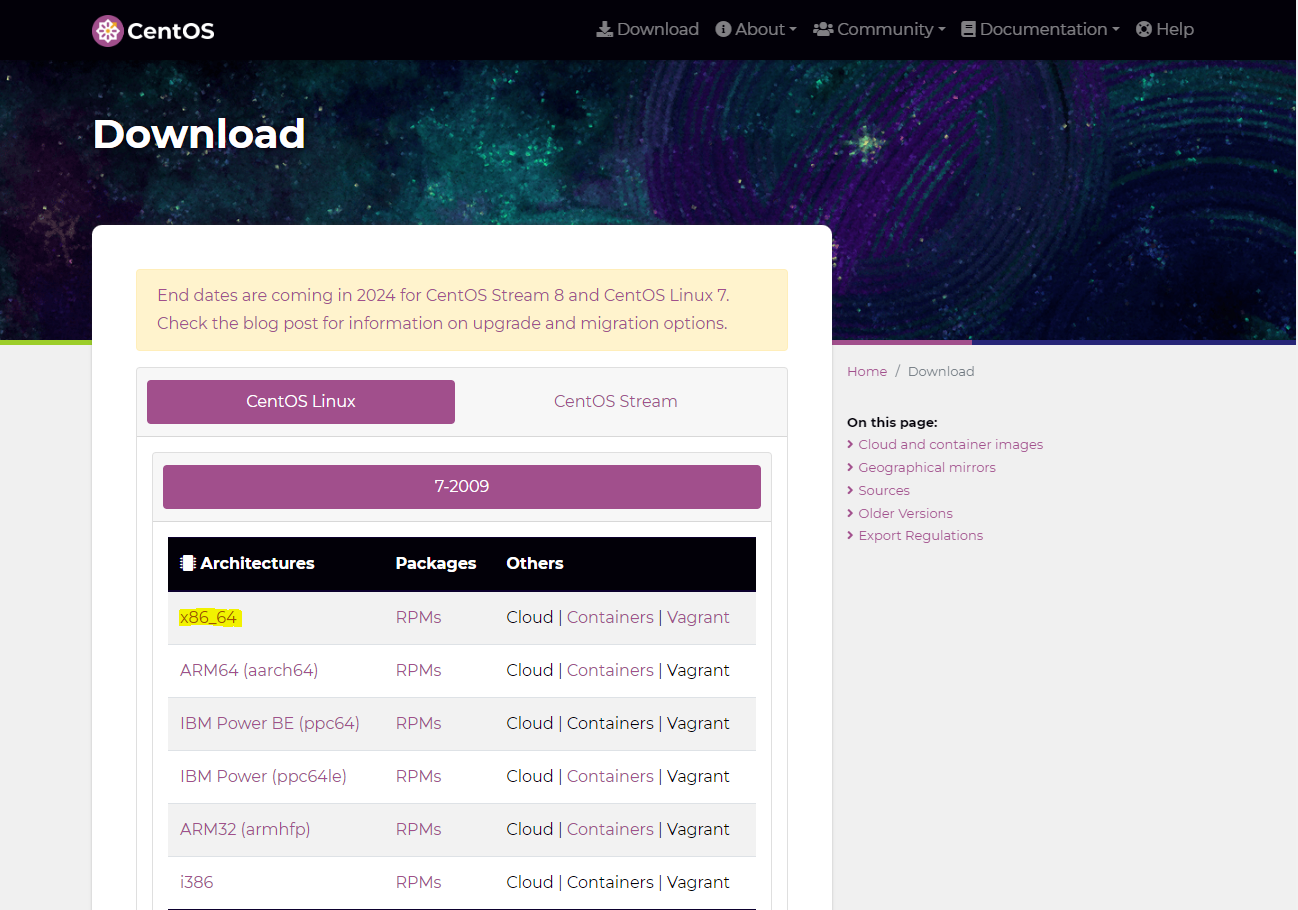Image resolution: width=1298 pixels, height=910 pixels.
Task: Open RPMs link in x86_64 row
Action: 418,617
